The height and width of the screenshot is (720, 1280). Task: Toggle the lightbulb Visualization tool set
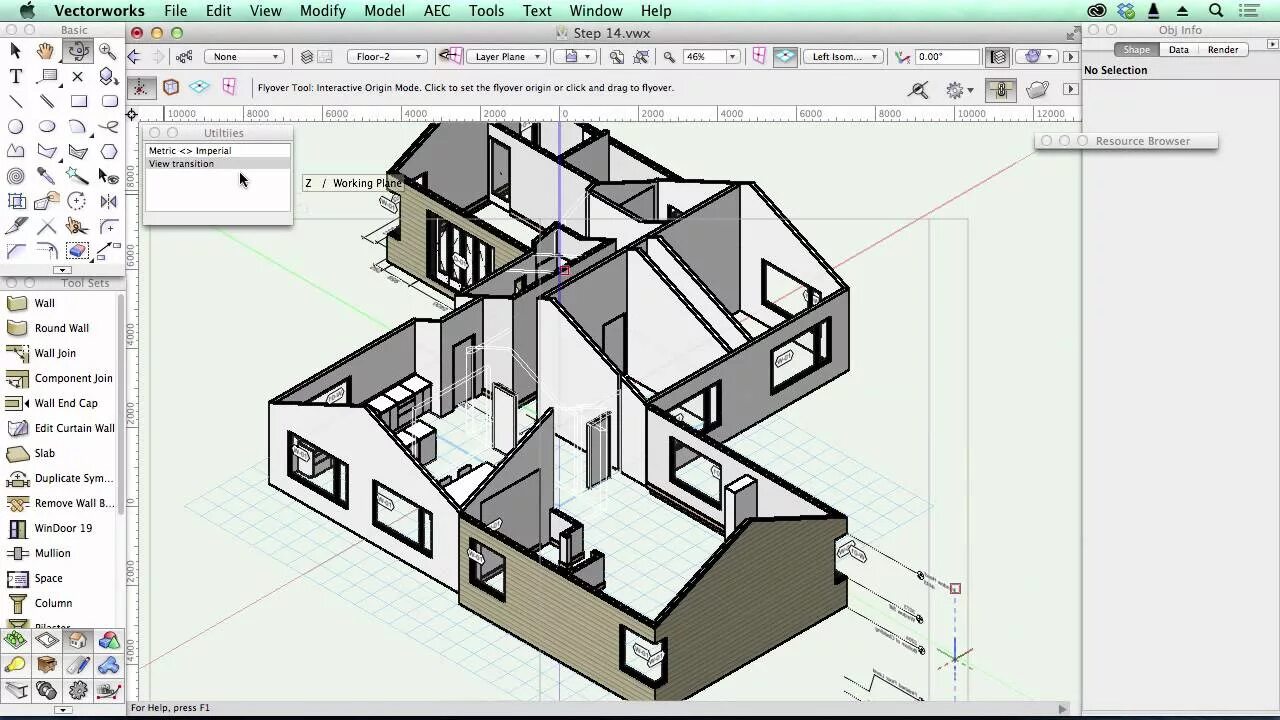pyautogui.click(x=15, y=665)
